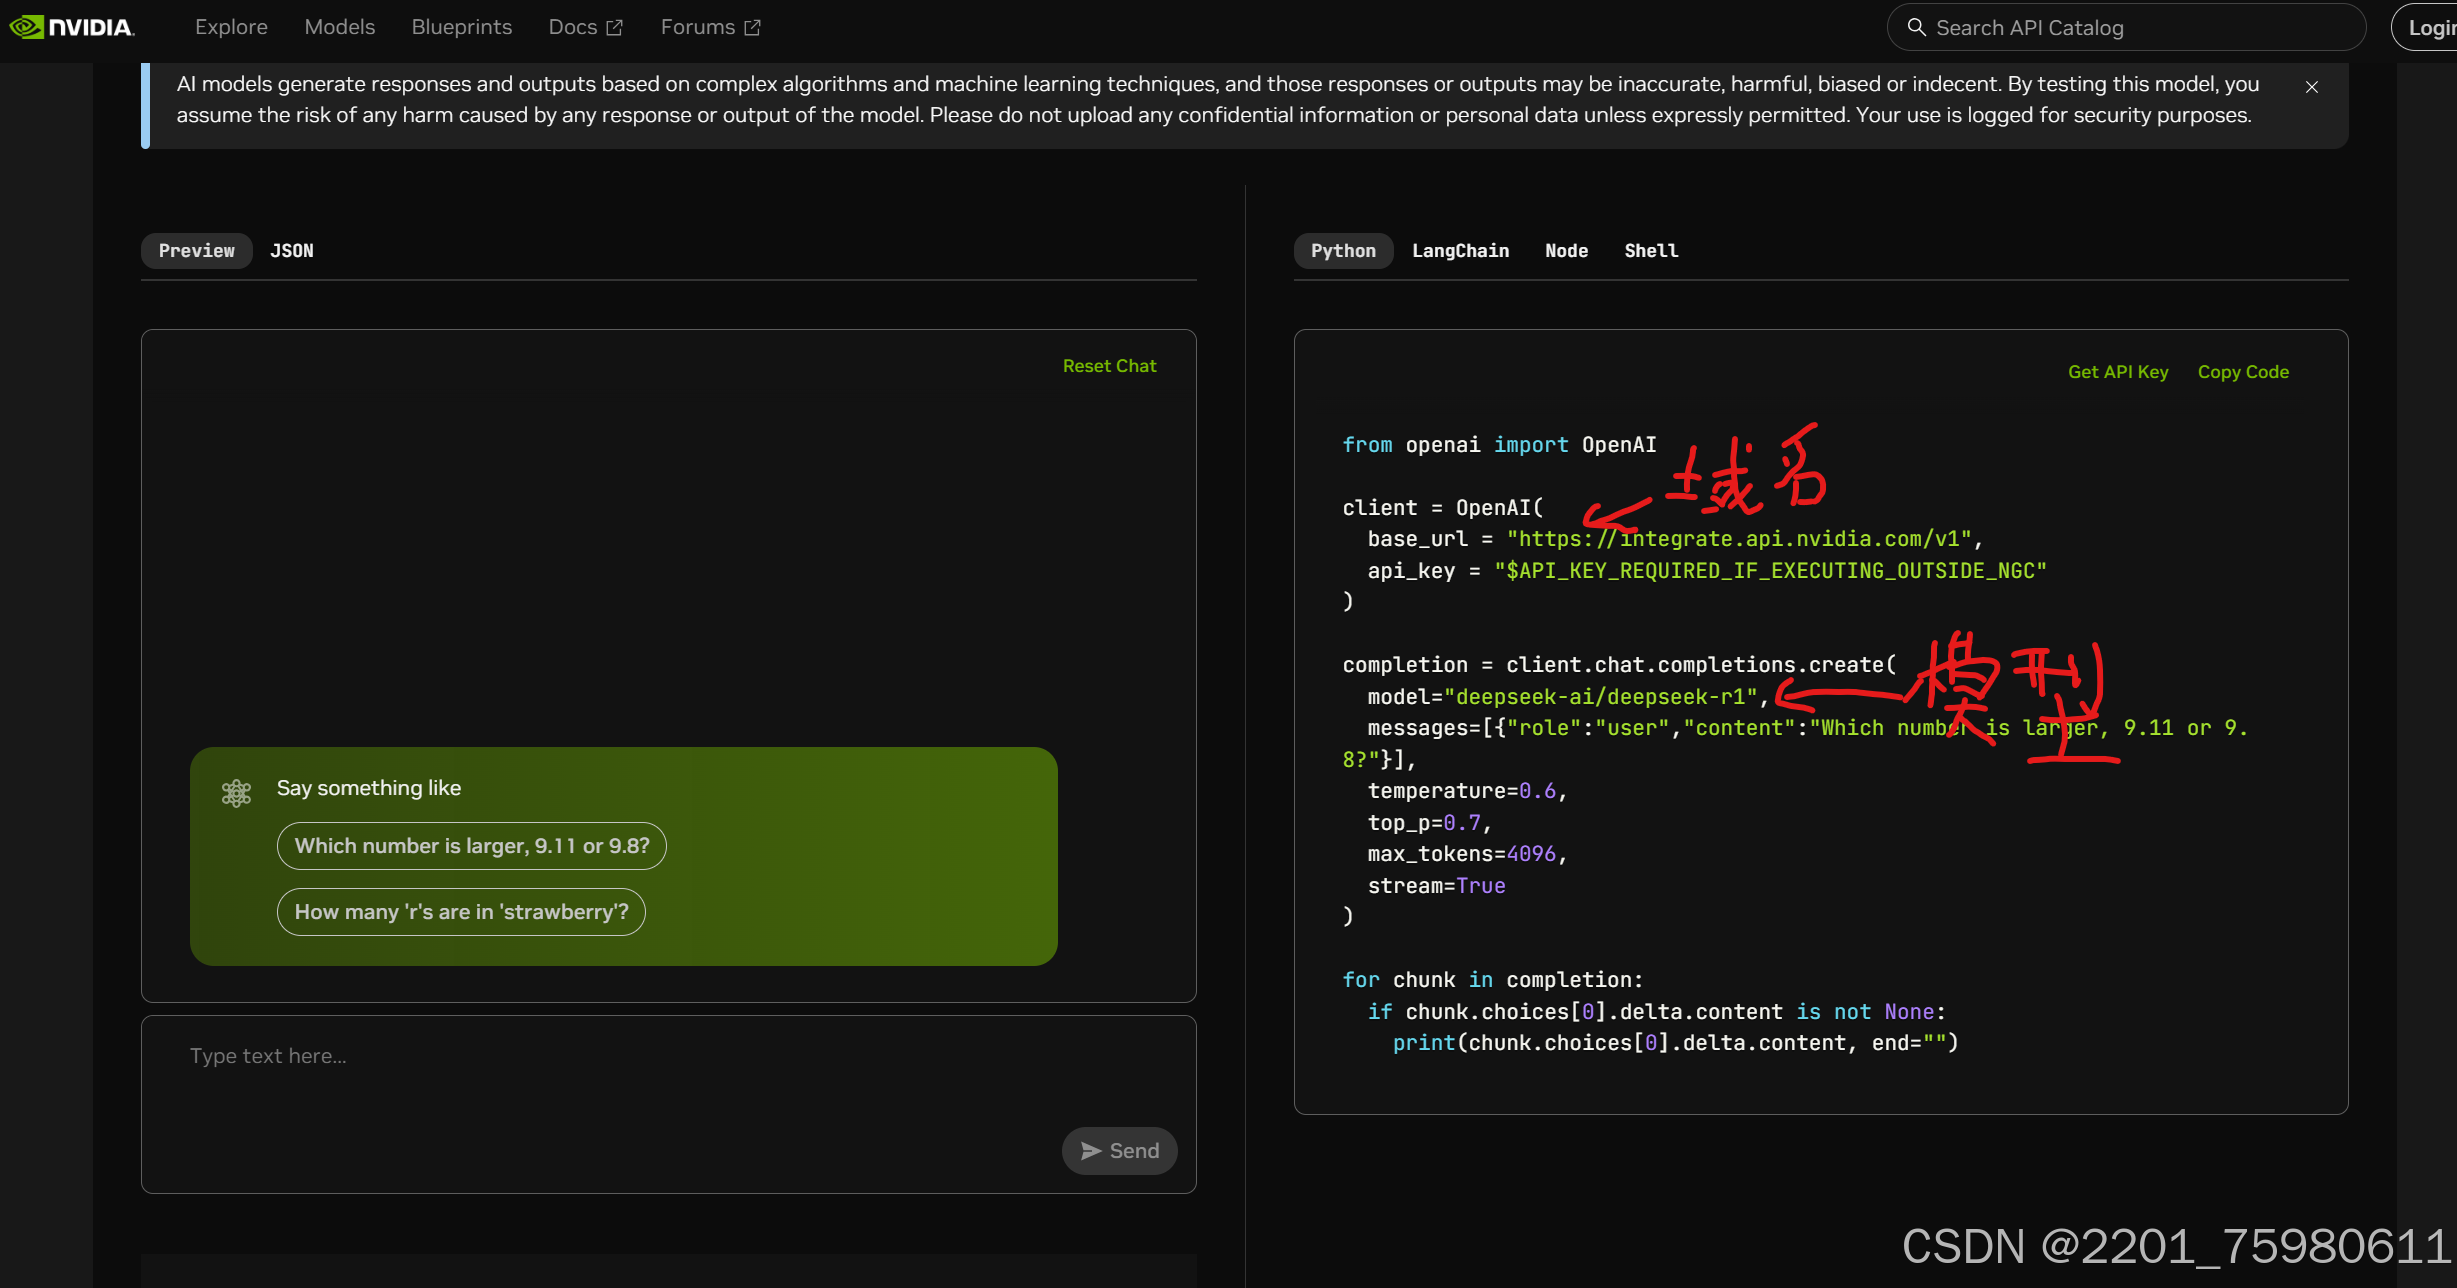Switch to the Node code tab
The width and height of the screenshot is (2457, 1288).
(x=1566, y=251)
